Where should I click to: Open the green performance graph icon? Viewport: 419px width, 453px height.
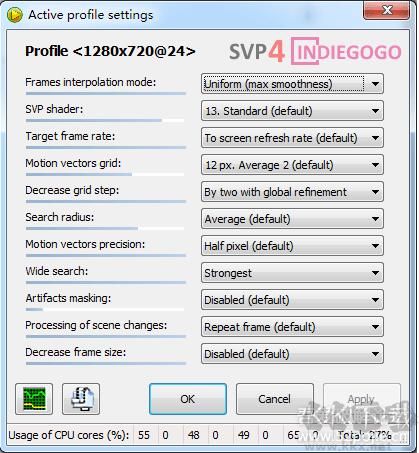[34, 399]
